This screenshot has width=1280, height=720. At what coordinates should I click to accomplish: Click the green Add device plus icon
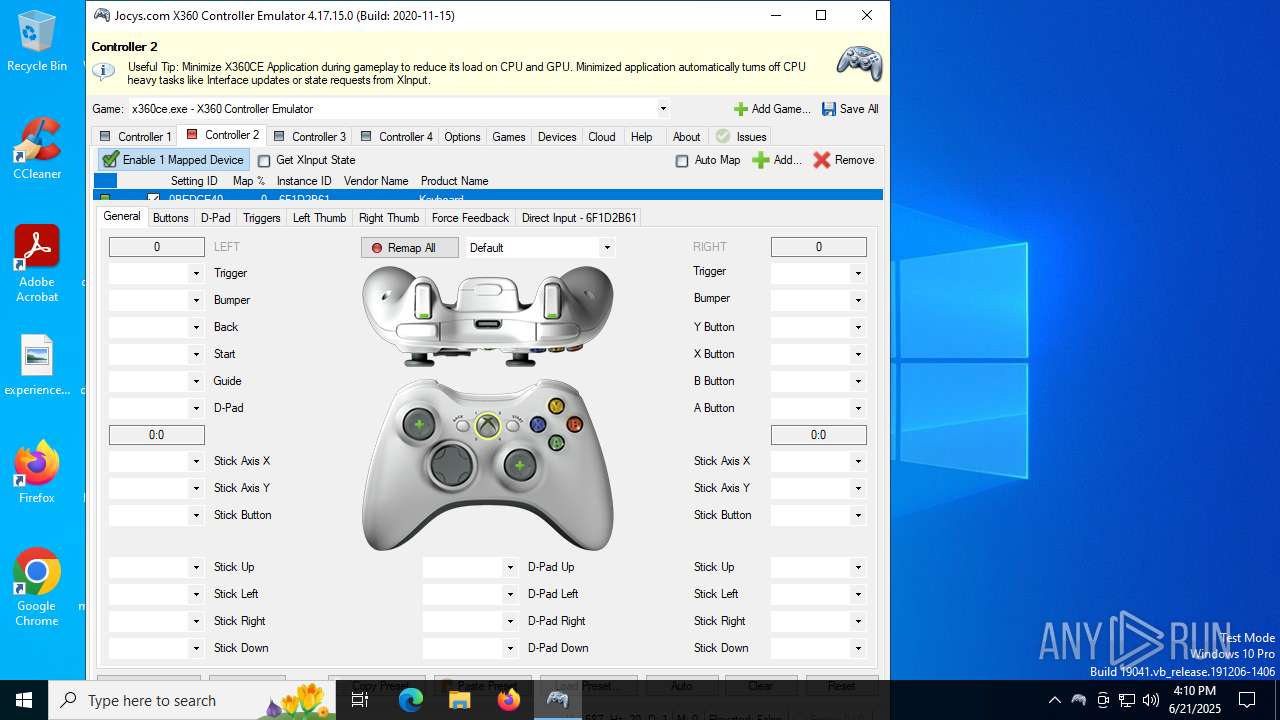[x=761, y=160]
